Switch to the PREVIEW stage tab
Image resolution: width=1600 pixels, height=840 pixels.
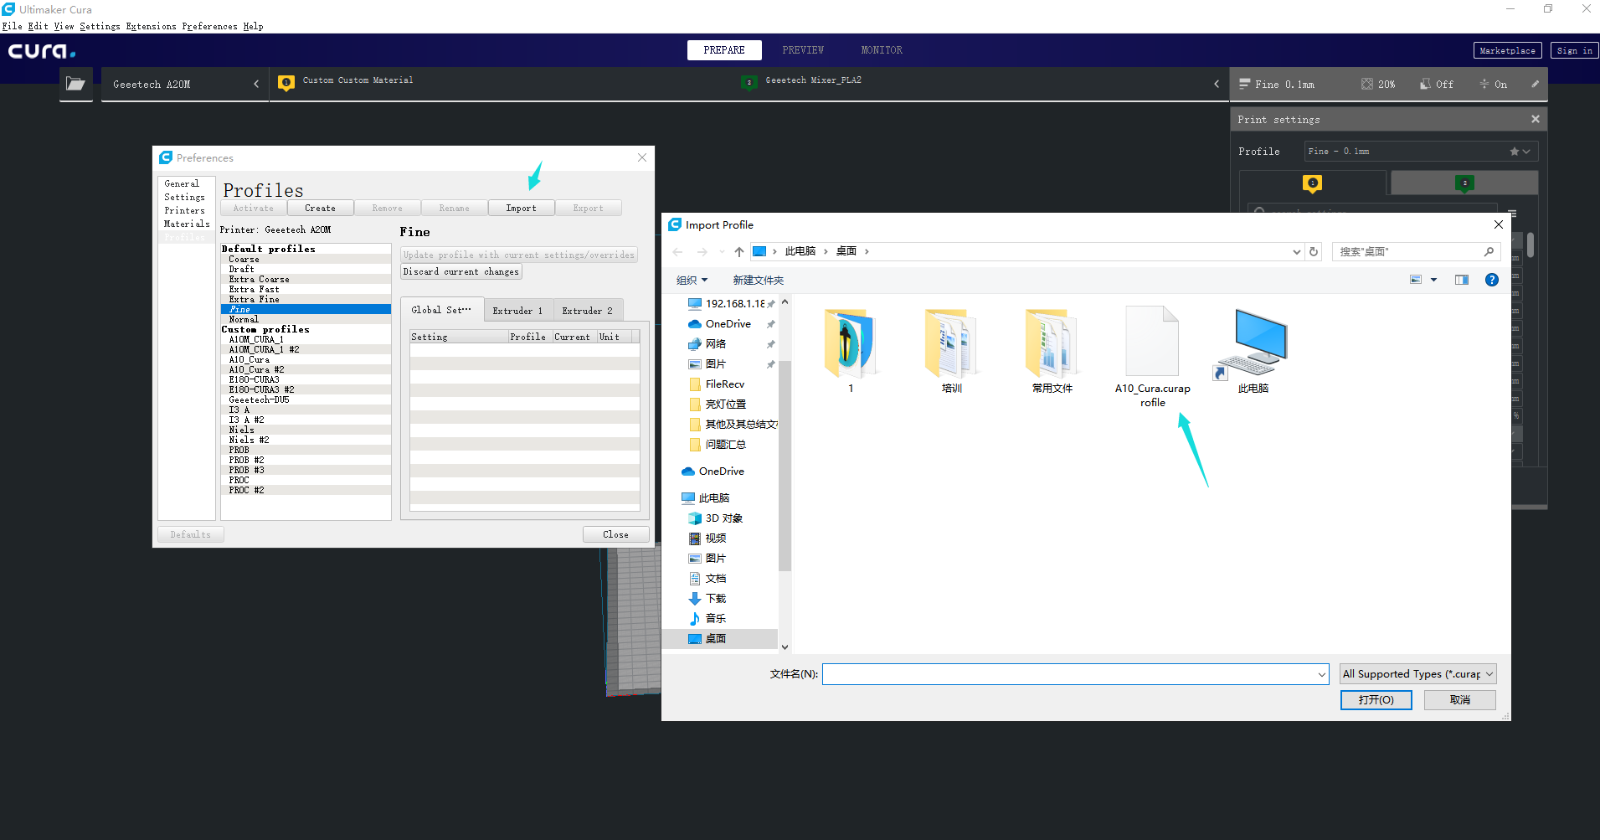[803, 50]
